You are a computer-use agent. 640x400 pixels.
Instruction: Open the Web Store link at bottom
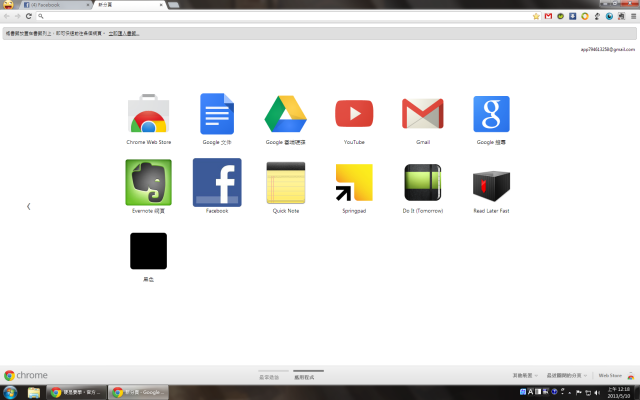pos(616,376)
